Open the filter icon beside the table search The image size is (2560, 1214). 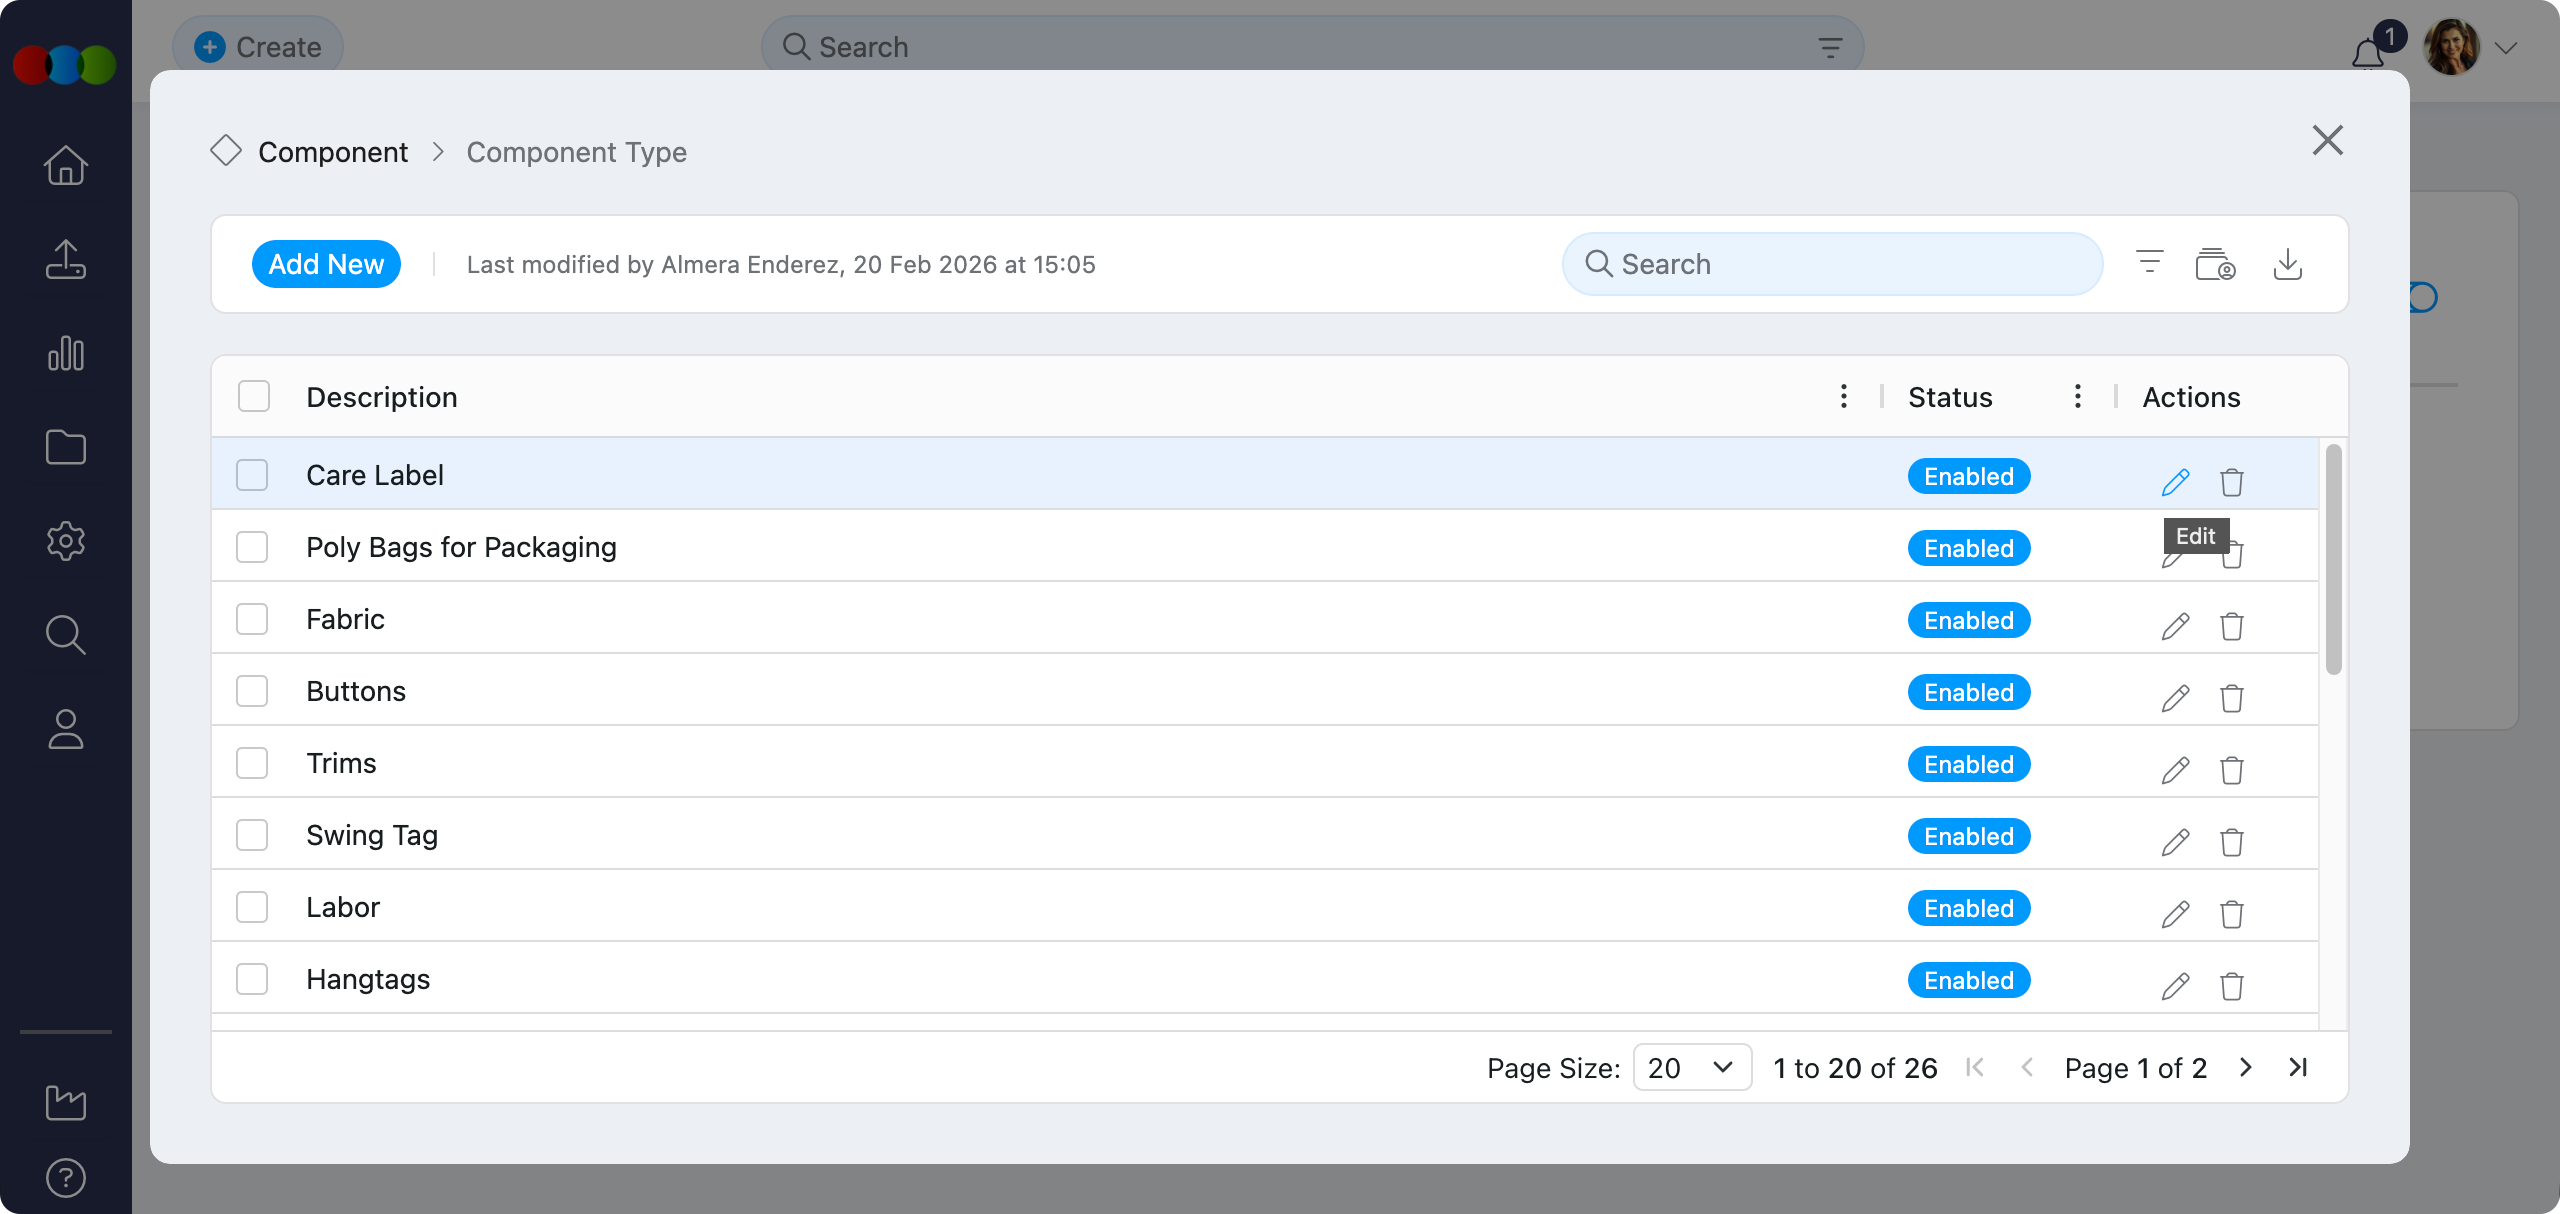(x=2149, y=263)
